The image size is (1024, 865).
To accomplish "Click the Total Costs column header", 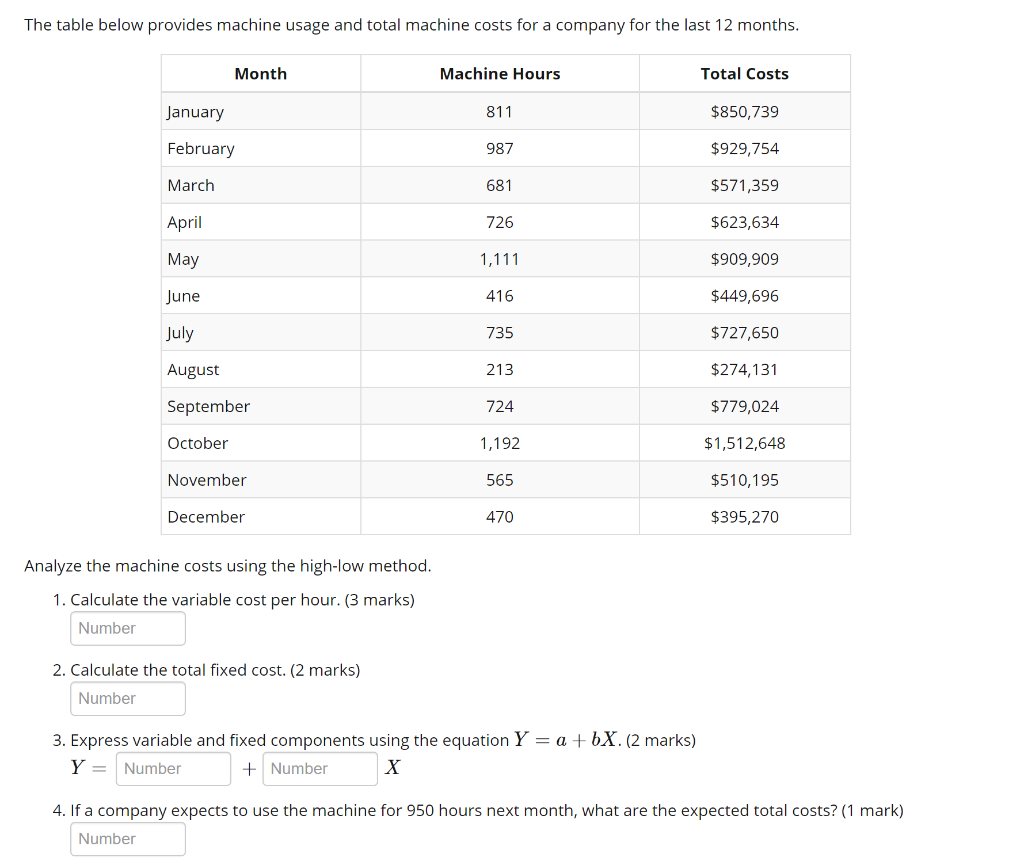I will pos(744,74).
